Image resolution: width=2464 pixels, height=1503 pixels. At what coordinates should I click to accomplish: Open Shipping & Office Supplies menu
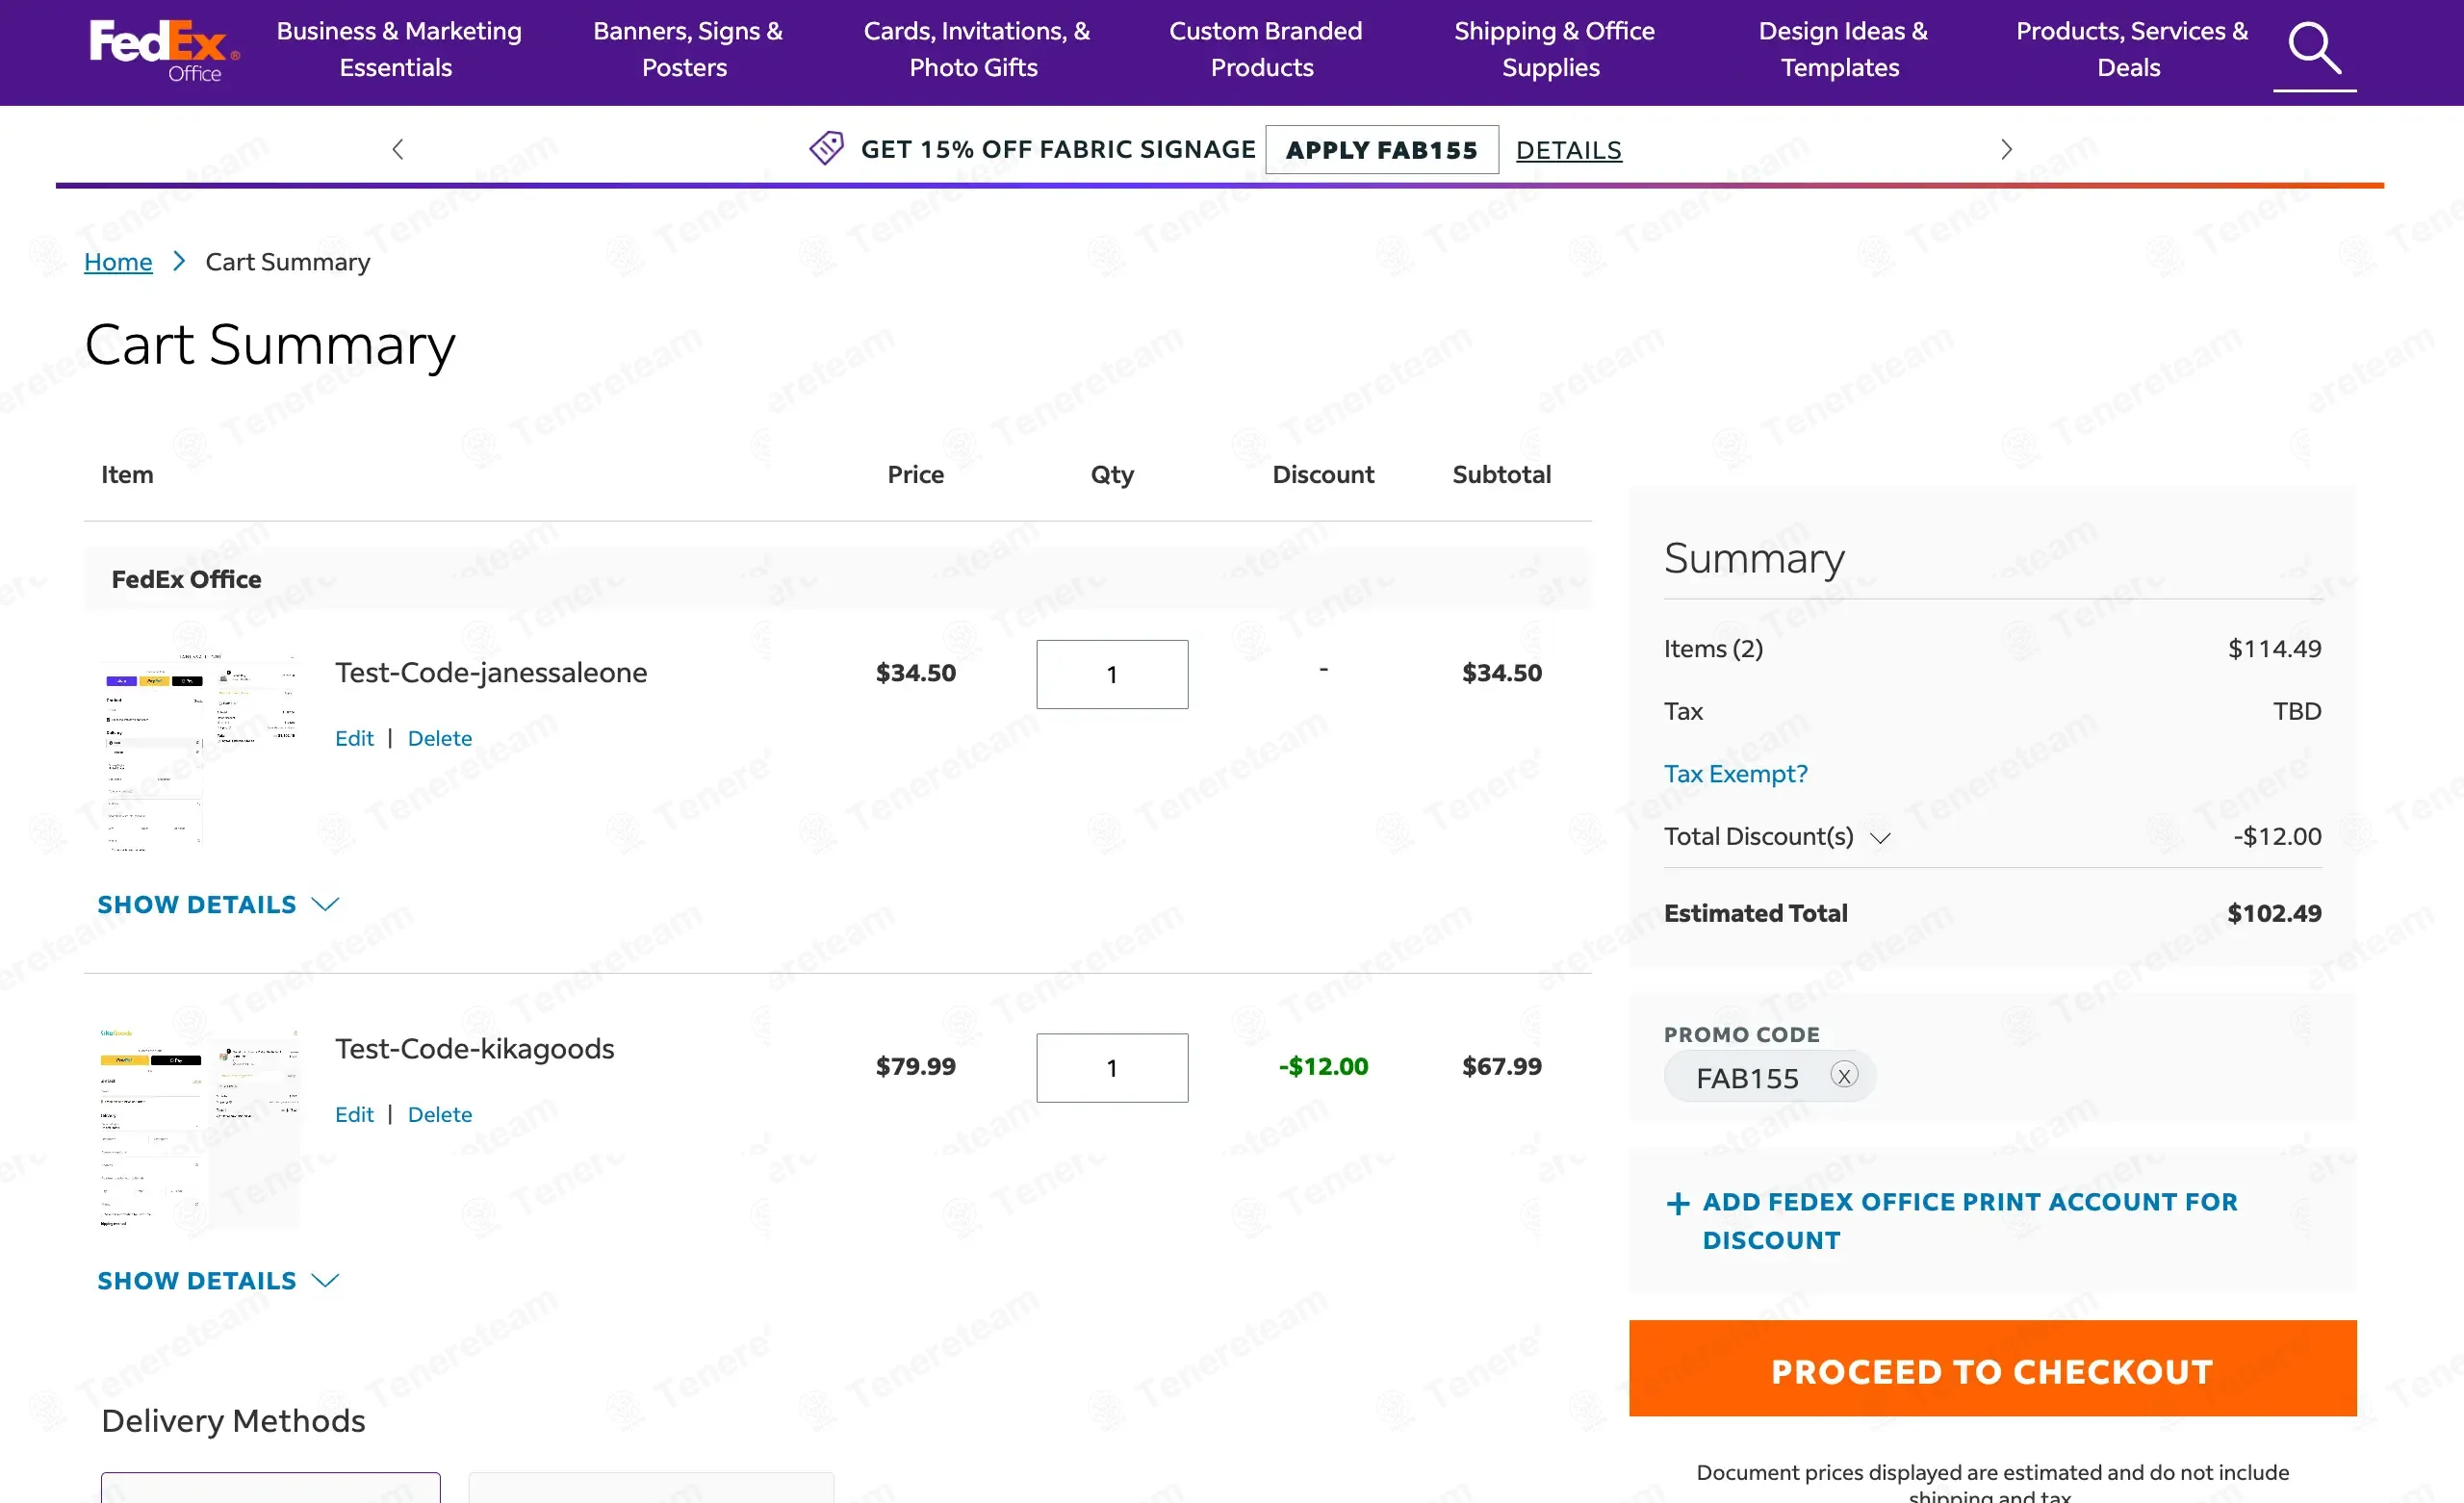1553,49
